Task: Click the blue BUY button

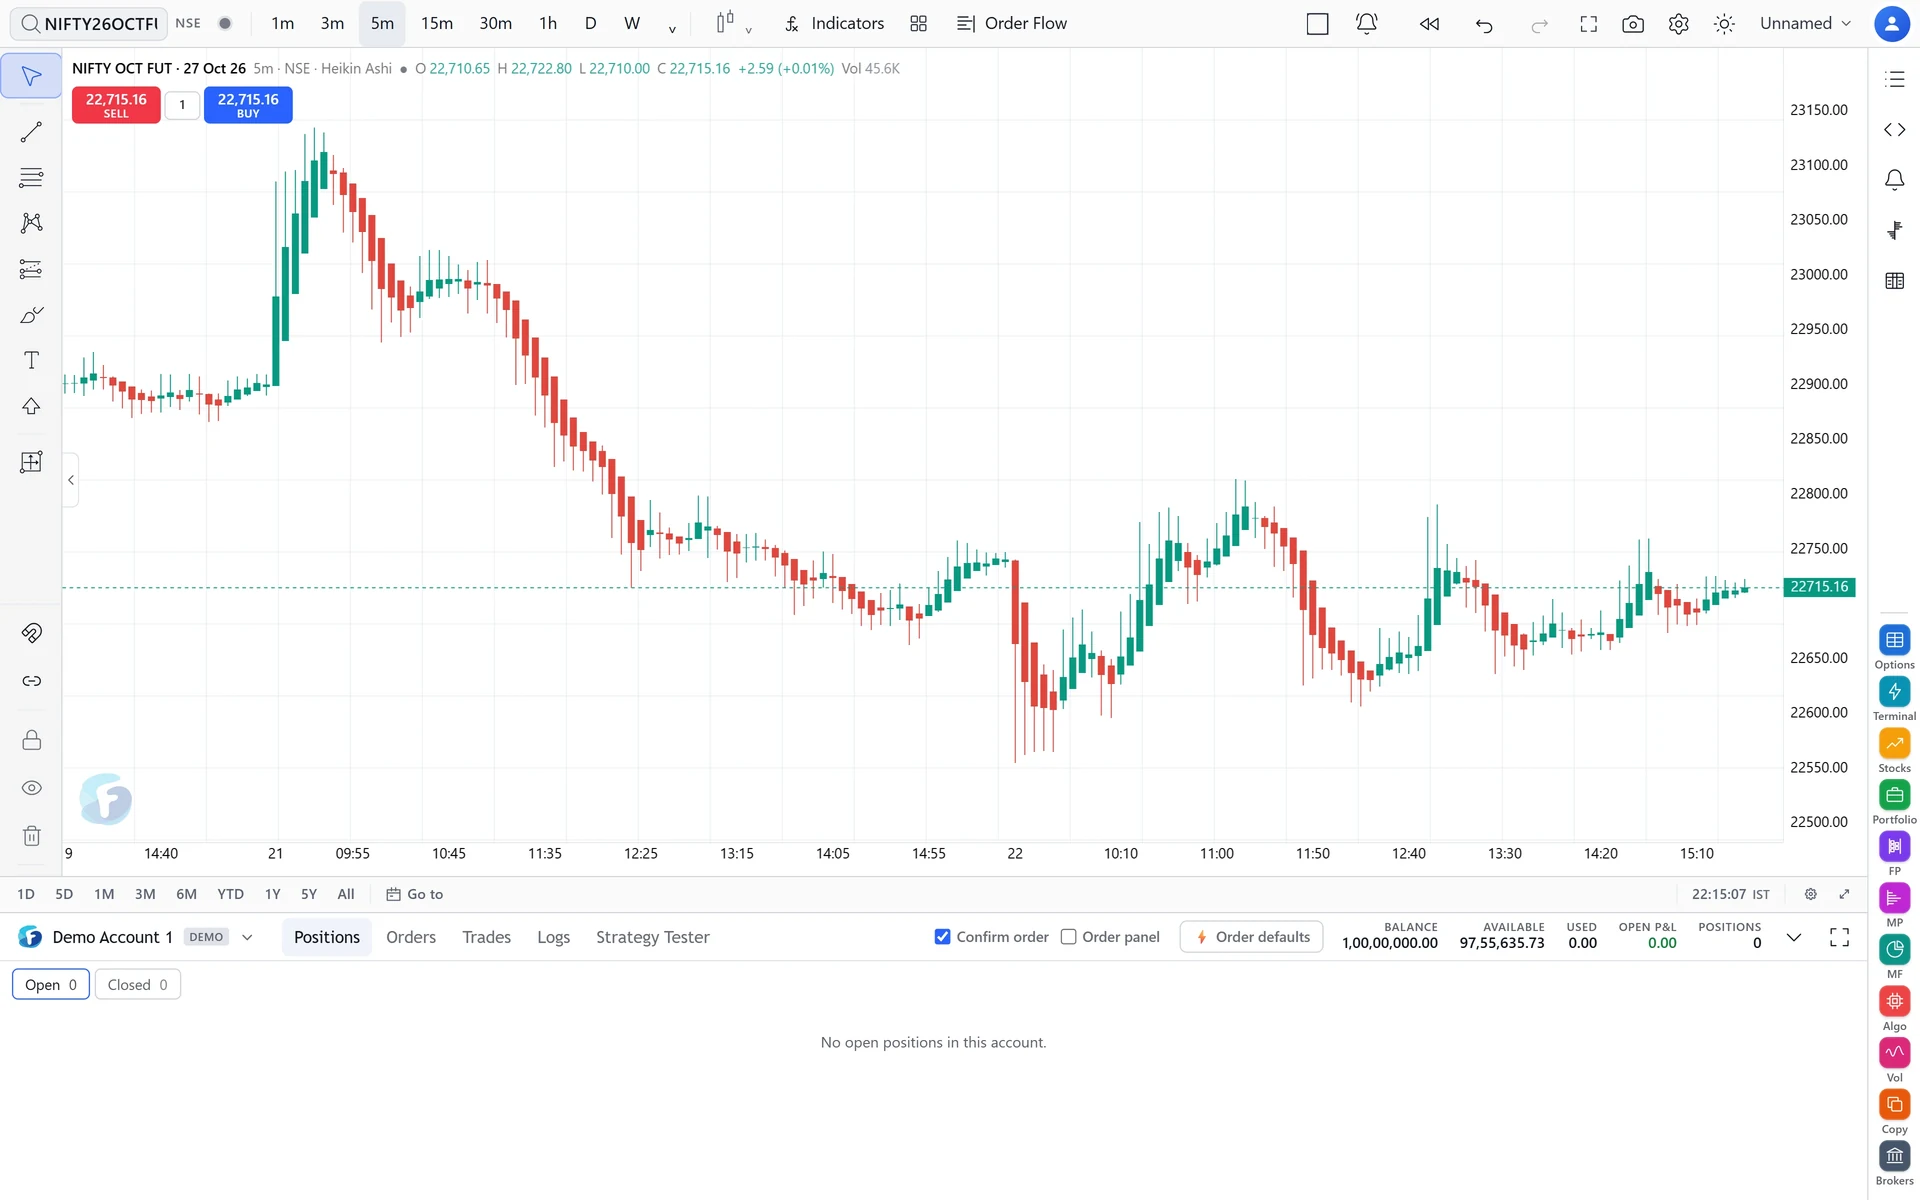Action: coord(248,105)
